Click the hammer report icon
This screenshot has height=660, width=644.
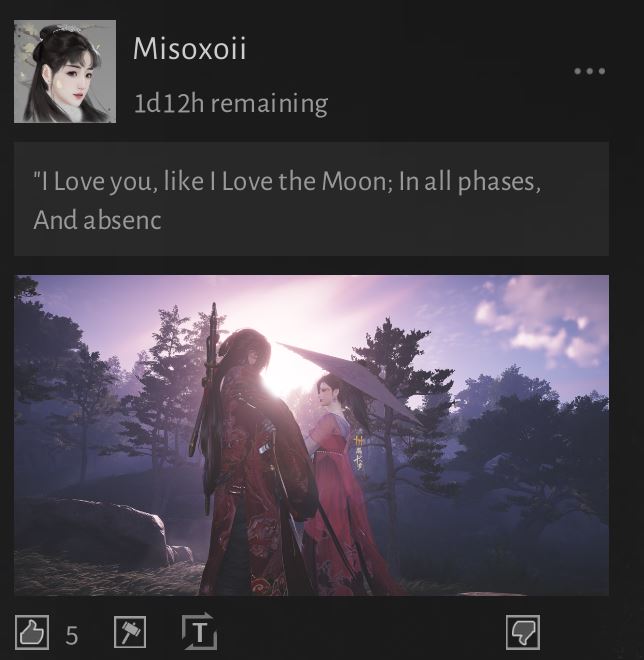point(130,632)
